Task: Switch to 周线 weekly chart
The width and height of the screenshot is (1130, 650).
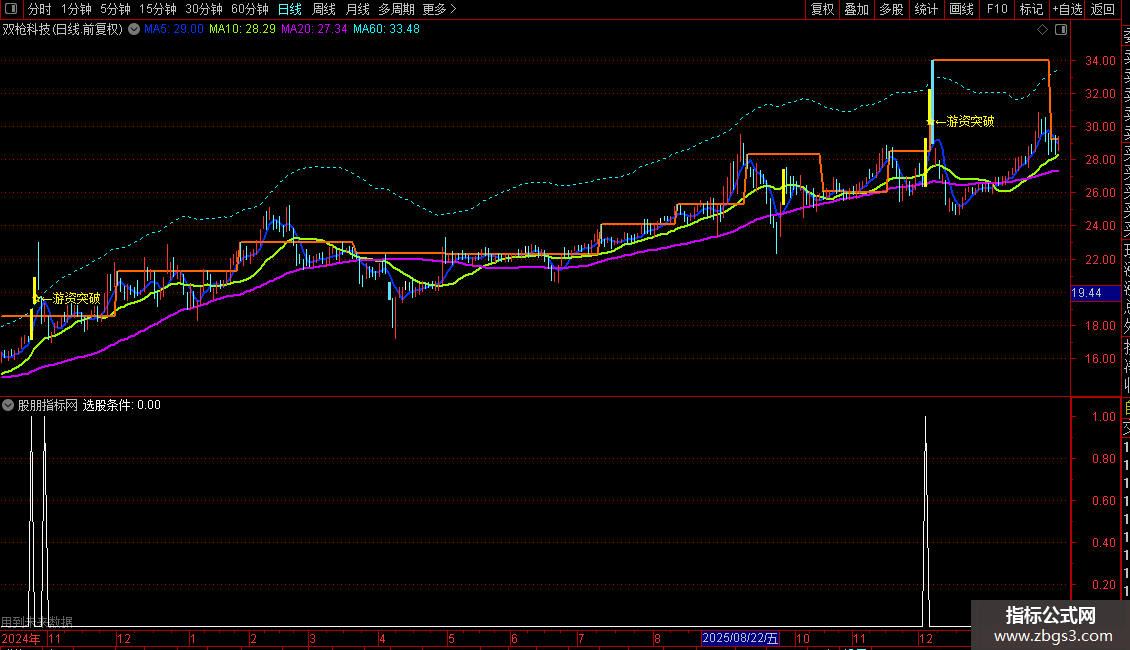Action: (324, 9)
